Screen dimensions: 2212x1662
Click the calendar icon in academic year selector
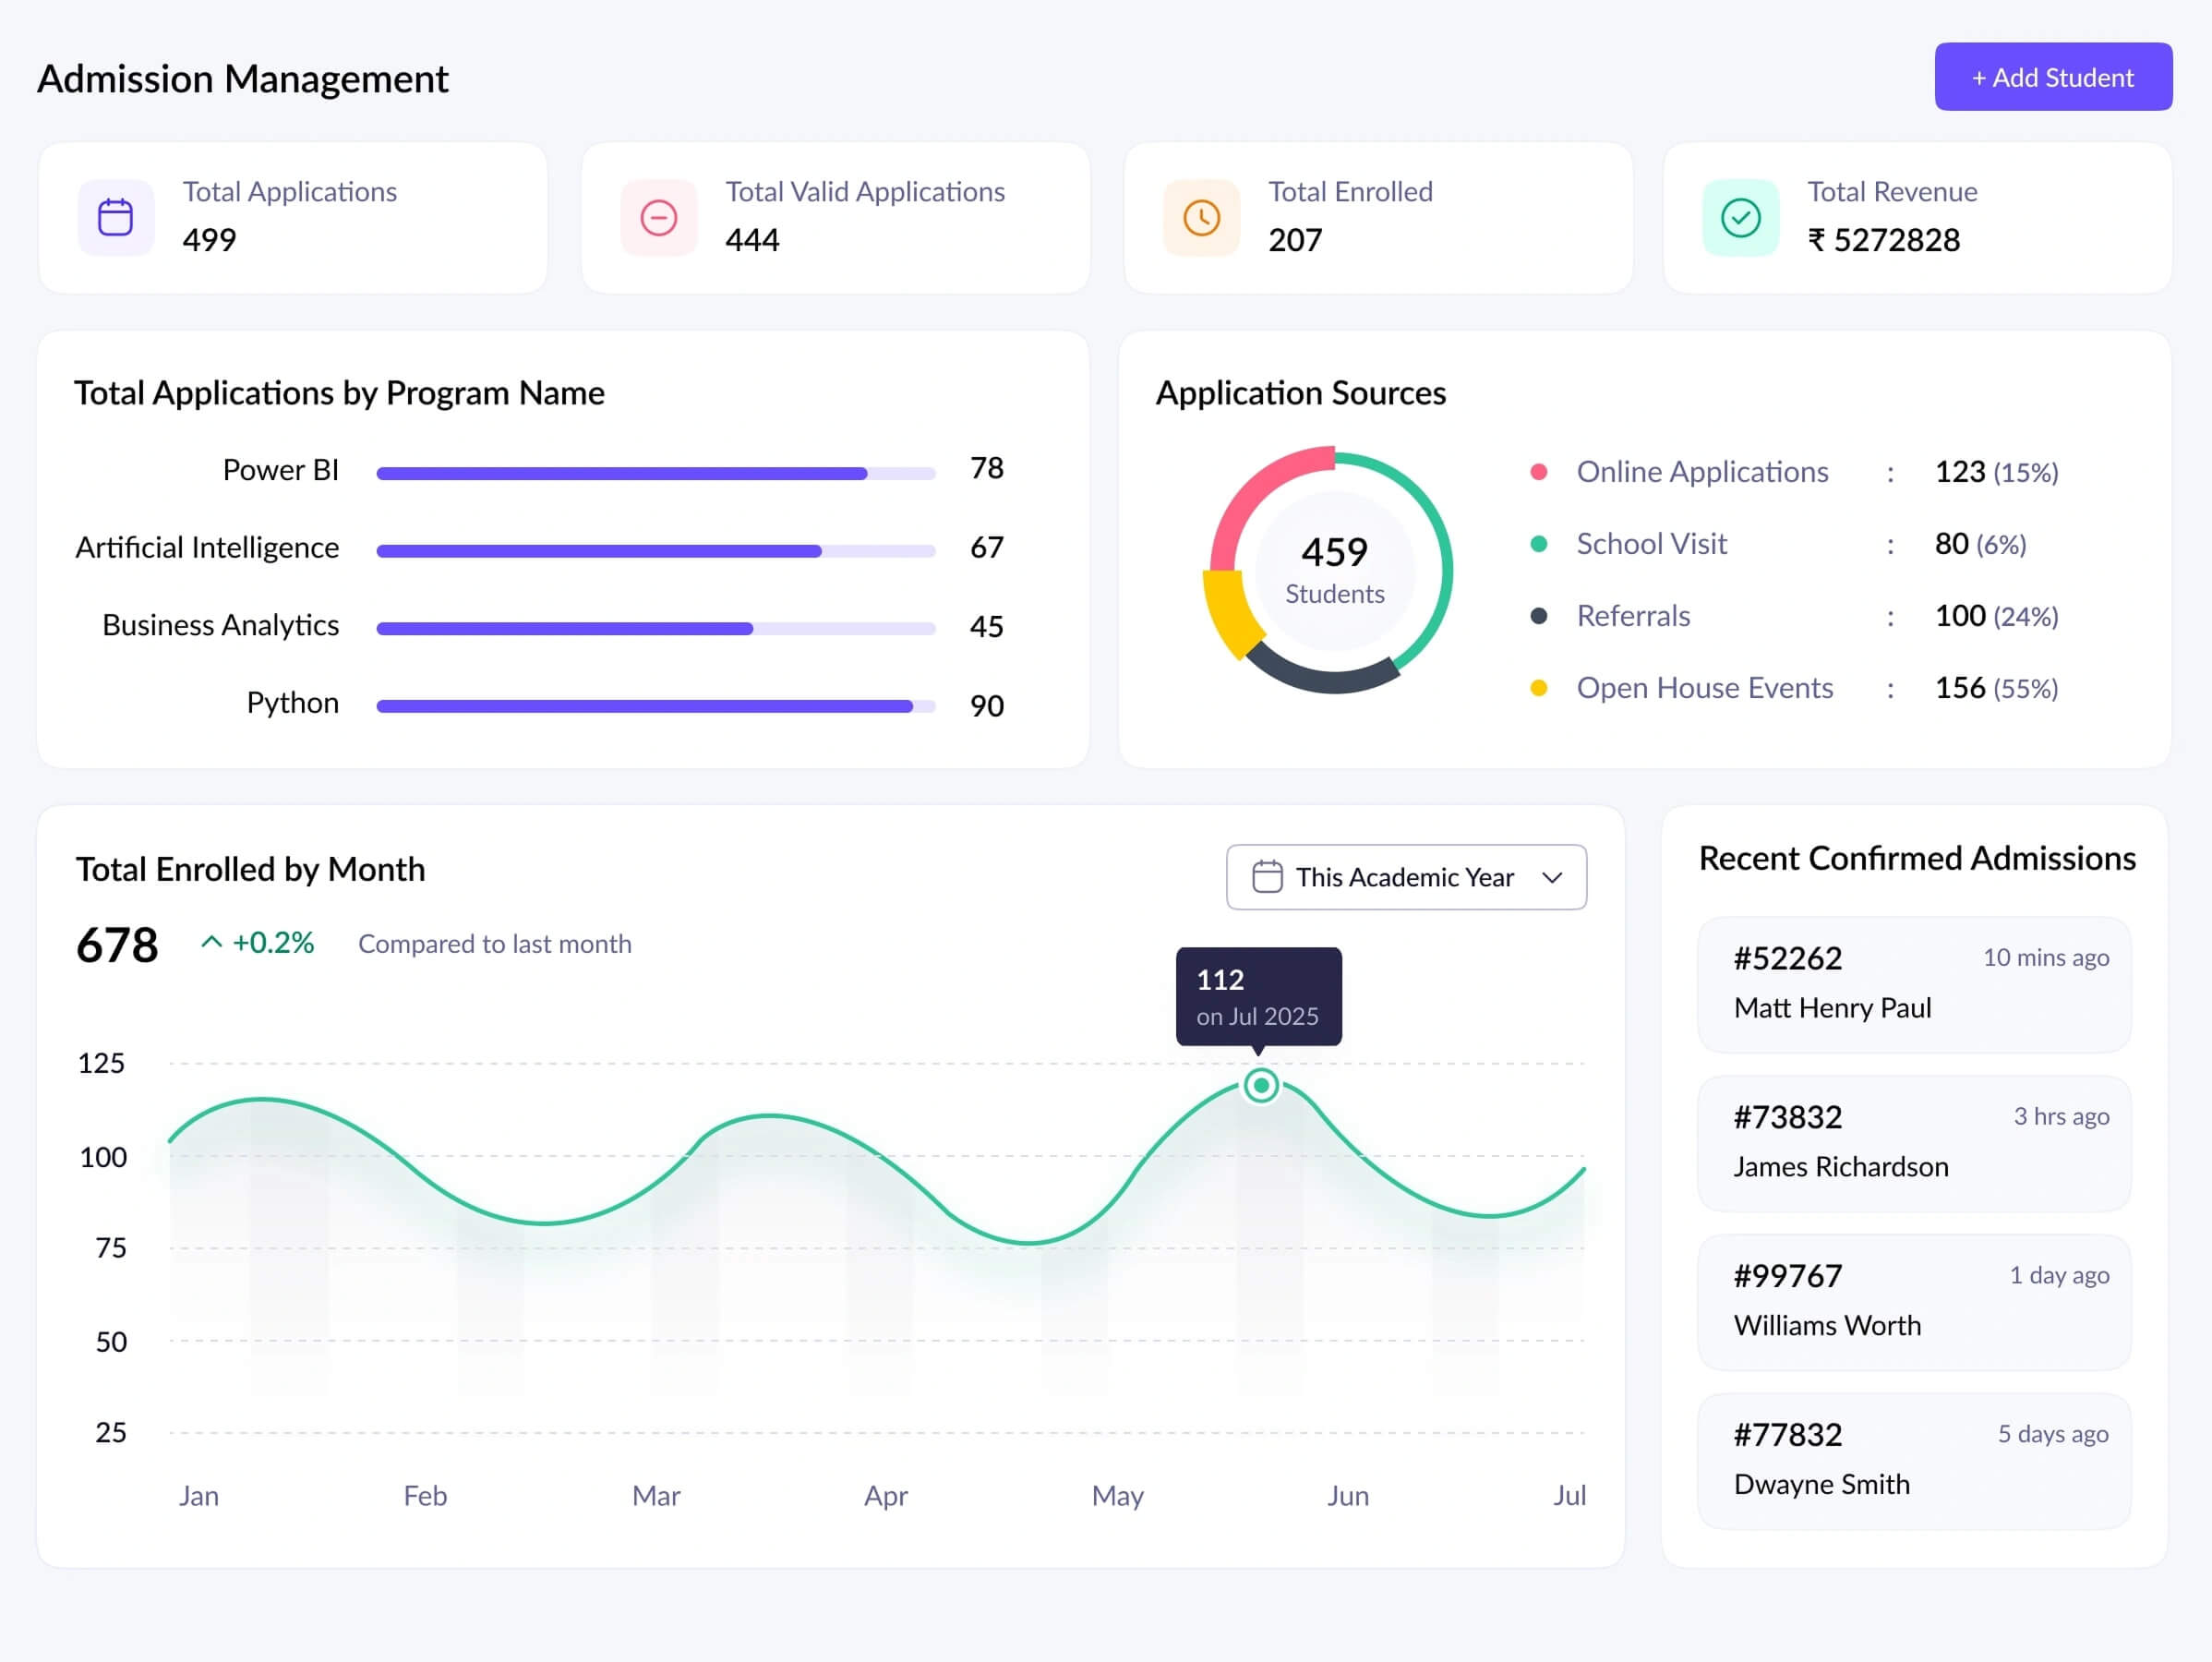point(1267,877)
